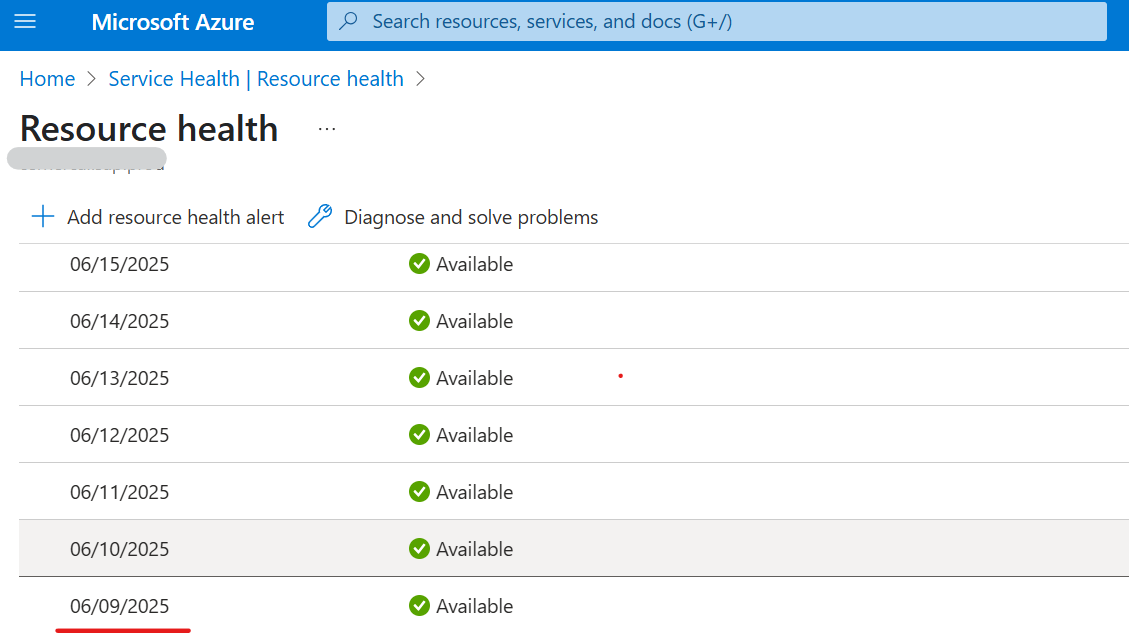
Task: Click the Available status icon for 06/09/2025
Action: coord(419,605)
